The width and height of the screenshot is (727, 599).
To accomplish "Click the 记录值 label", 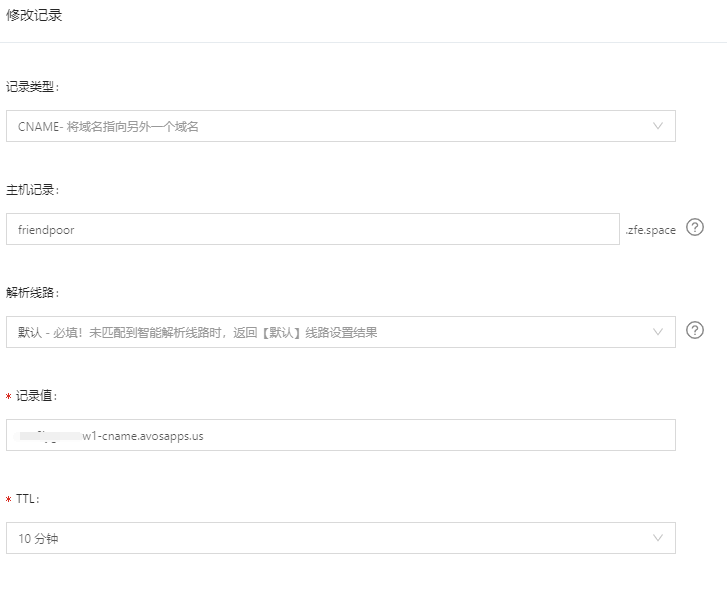I will point(36,395).
